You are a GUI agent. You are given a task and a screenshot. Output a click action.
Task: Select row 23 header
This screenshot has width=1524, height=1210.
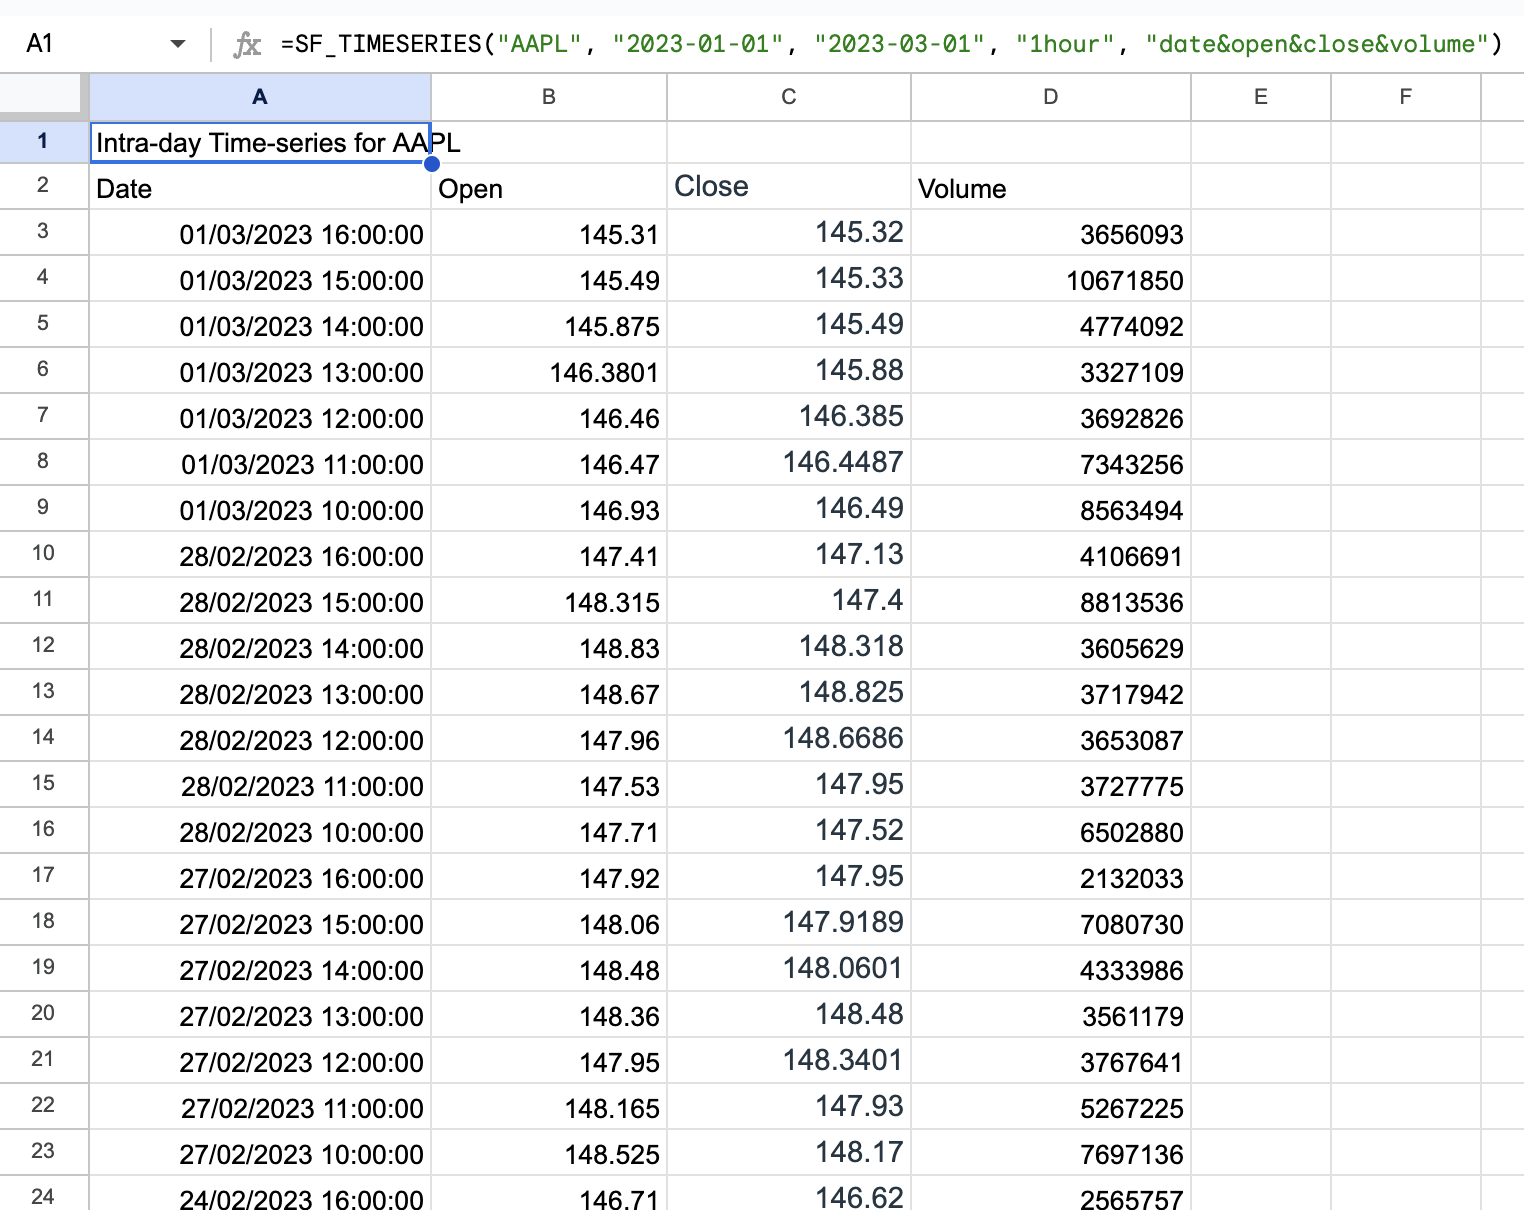click(x=44, y=1152)
